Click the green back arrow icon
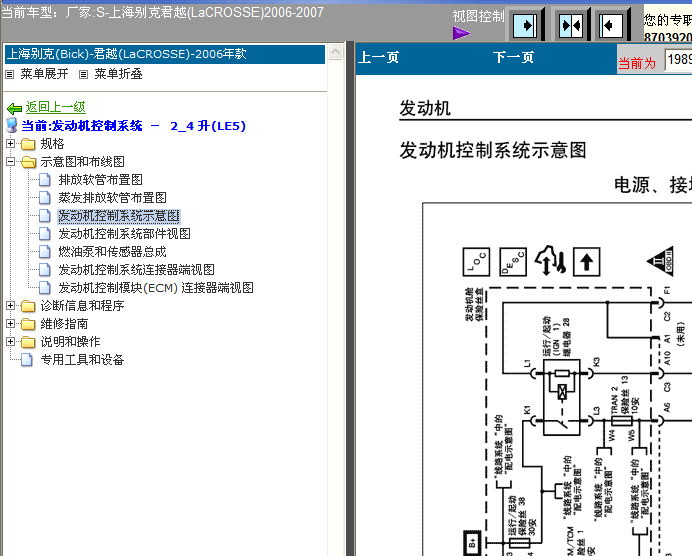 (x=15, y=109)
